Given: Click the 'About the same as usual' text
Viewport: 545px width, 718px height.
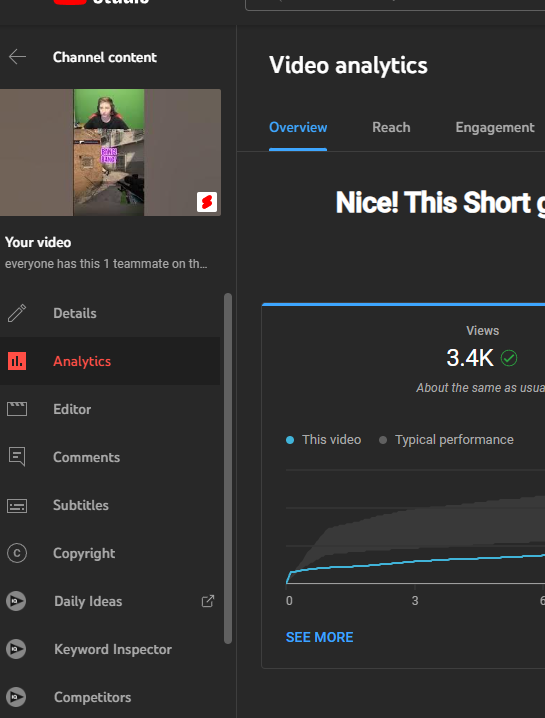Looking at the screenshot, I should click(x=480, y=388).
